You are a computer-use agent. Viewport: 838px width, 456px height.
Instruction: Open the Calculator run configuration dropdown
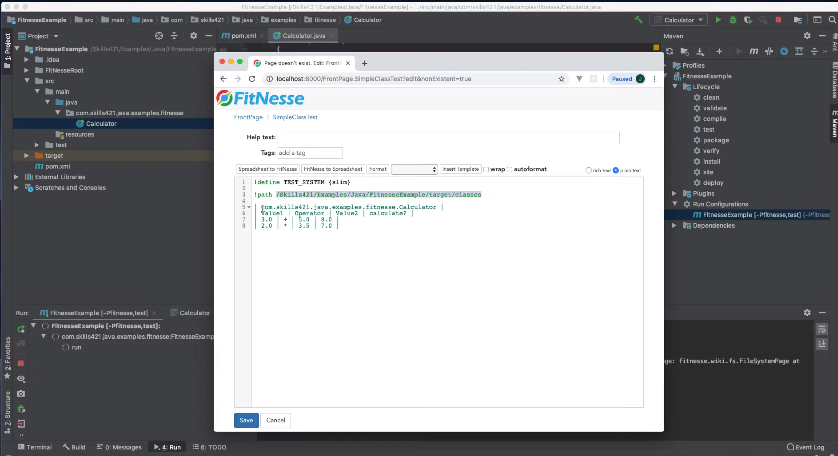[x=679, y=20]
